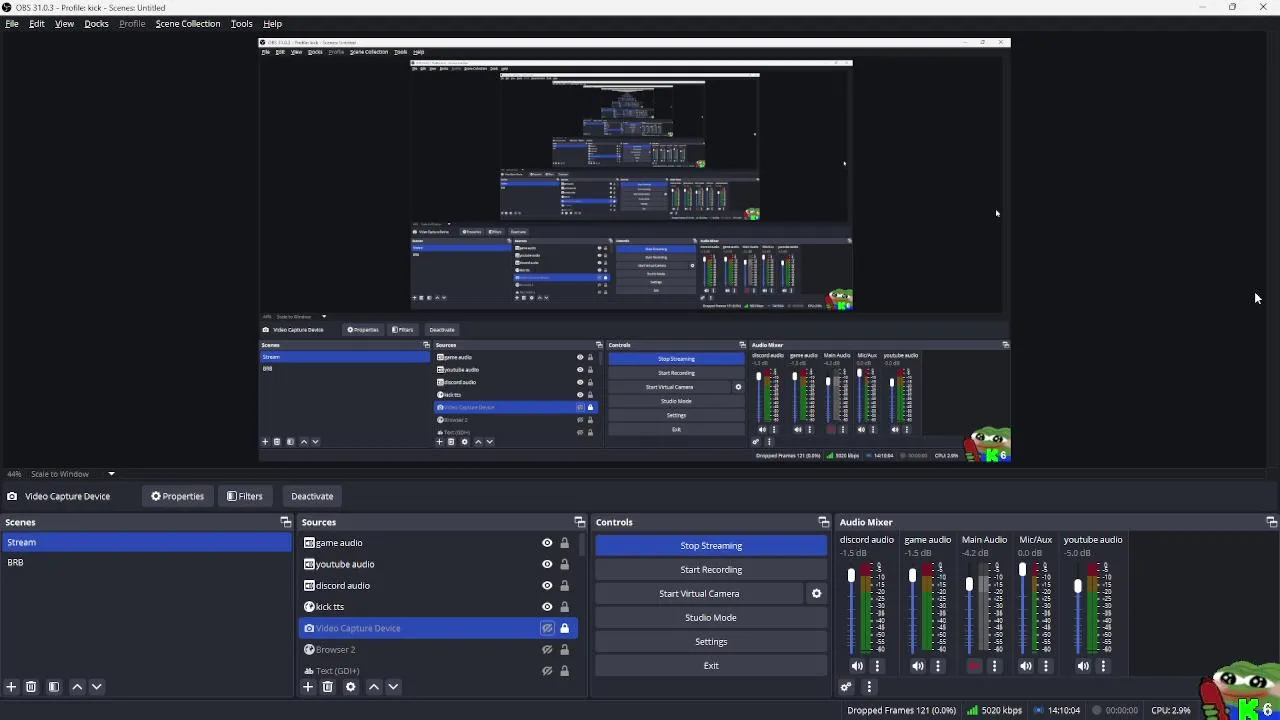Open game audio three-dot options menu
This screenshot has width=1280, height=720.
click(x=938, y=666)
